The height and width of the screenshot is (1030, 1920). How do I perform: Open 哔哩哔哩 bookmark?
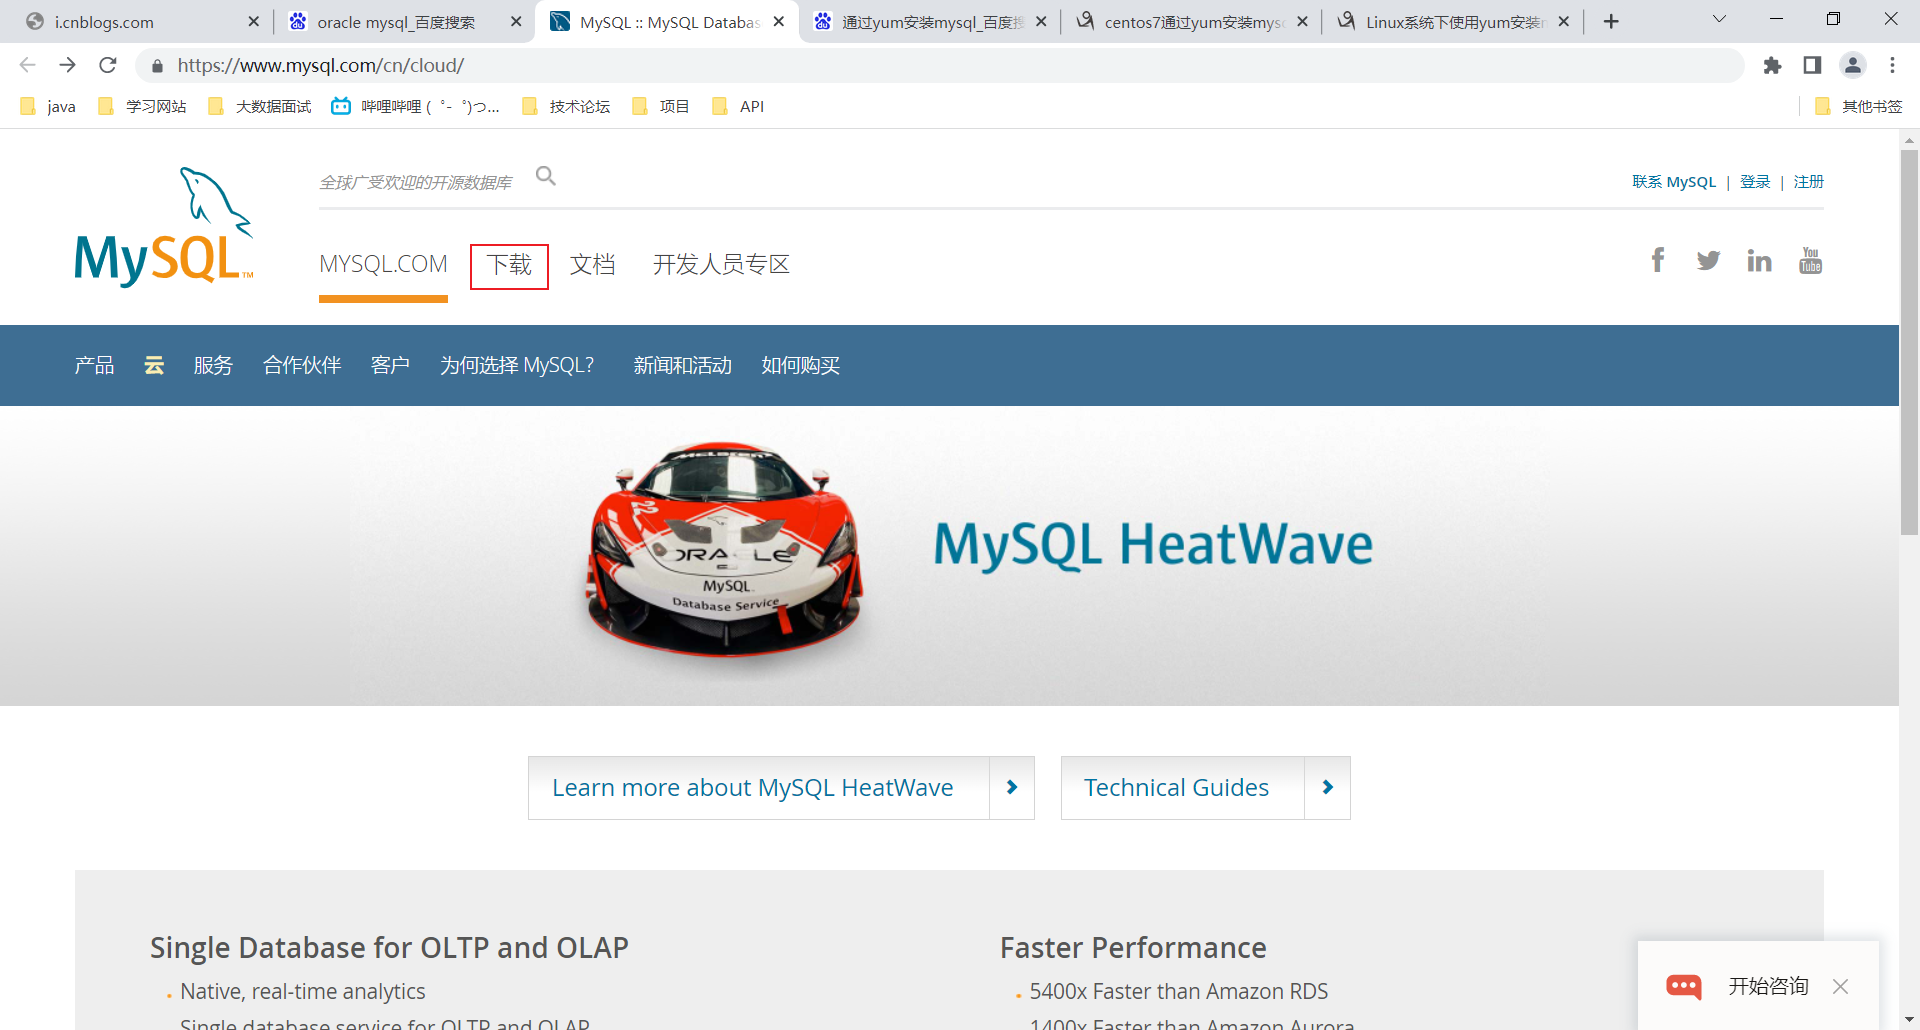416,106
